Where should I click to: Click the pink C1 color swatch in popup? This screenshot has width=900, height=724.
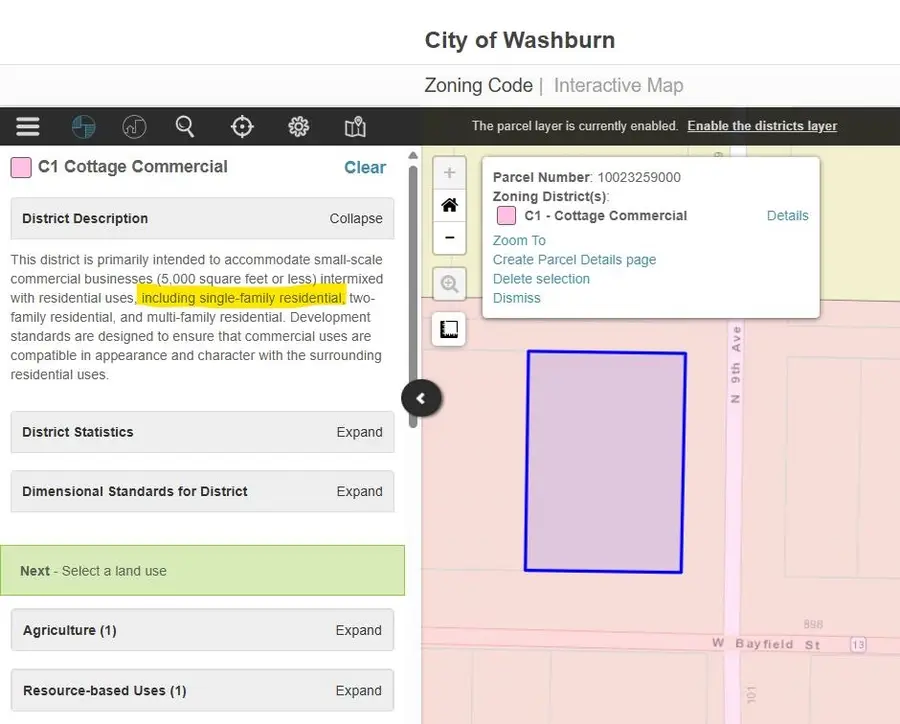[507, 216]
